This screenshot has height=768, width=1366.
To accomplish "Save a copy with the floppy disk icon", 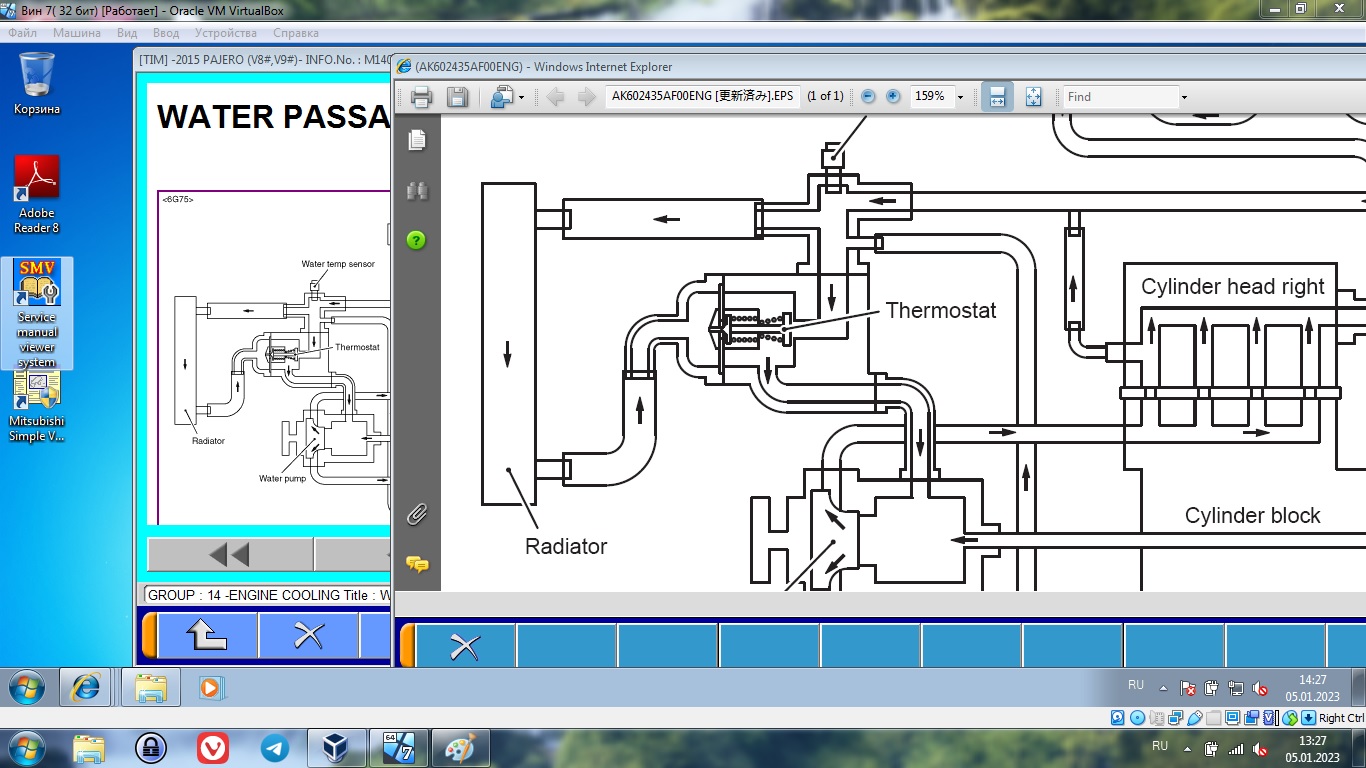I will (457, 97).
